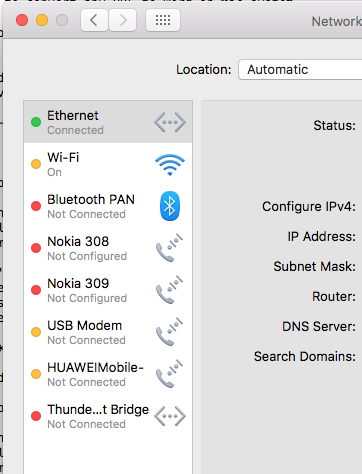
Task: Click the Network window title
Action: click(x=337, y=21)
